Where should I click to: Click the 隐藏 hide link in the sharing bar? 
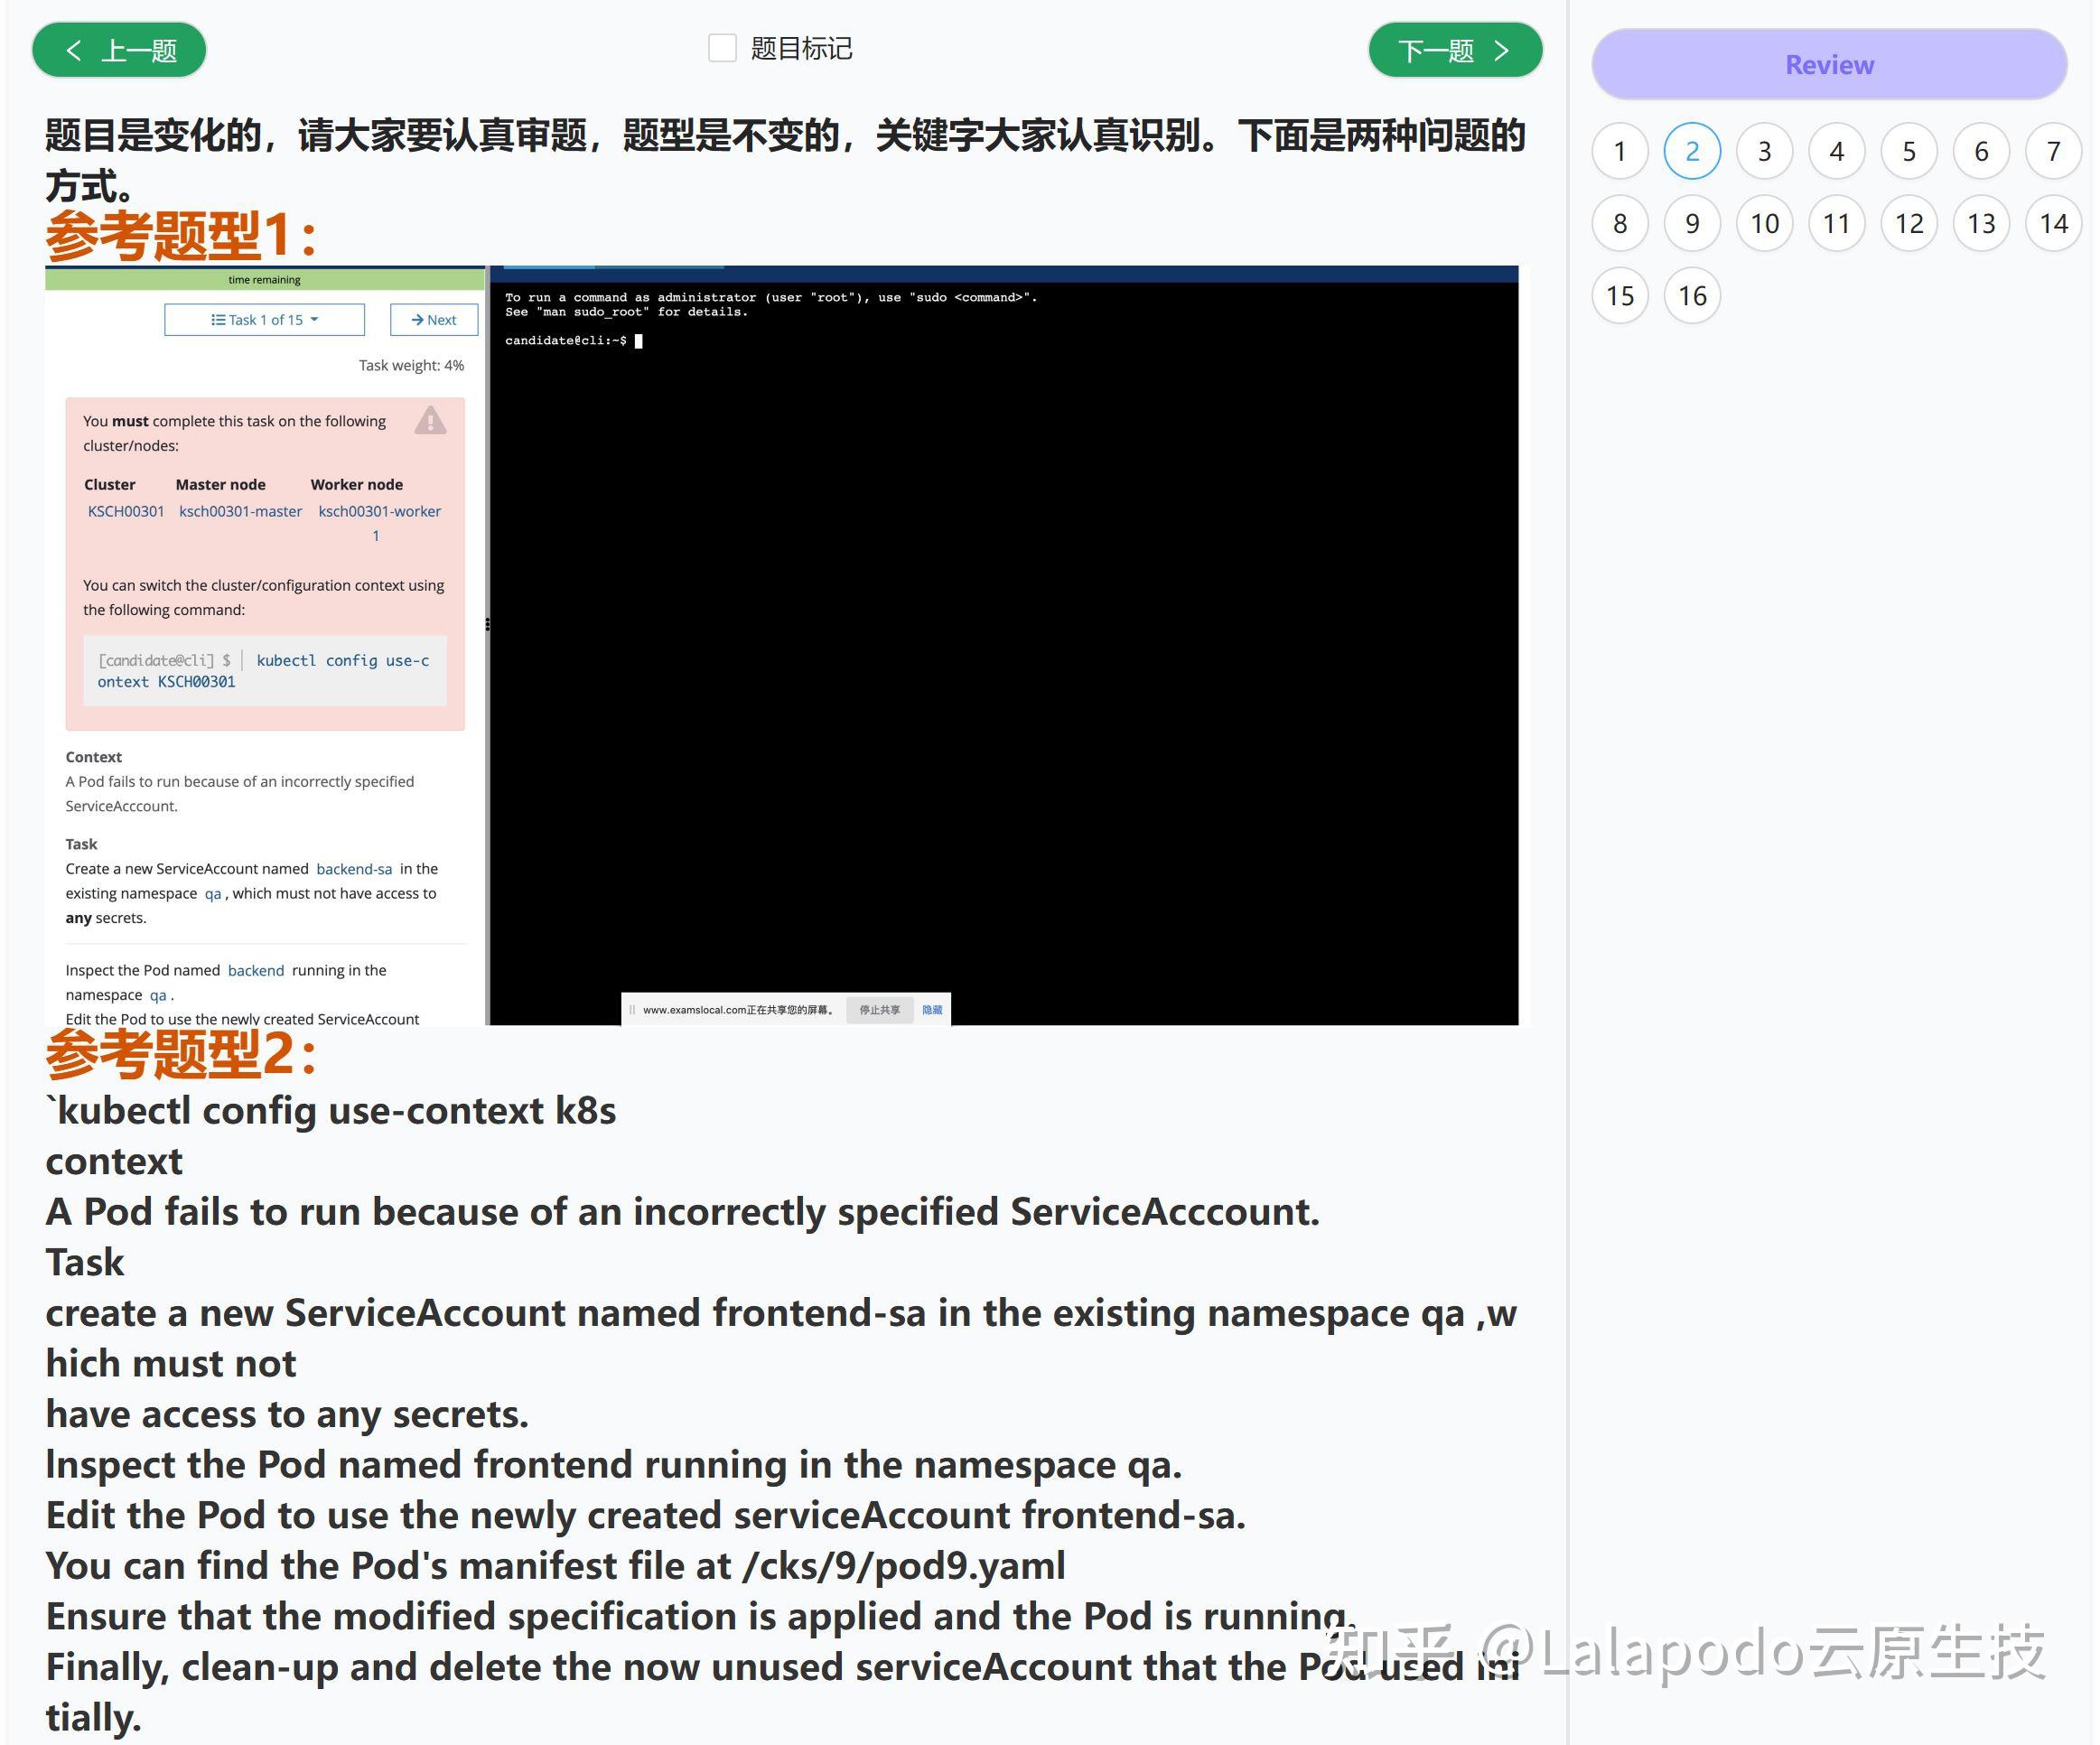931,1009
